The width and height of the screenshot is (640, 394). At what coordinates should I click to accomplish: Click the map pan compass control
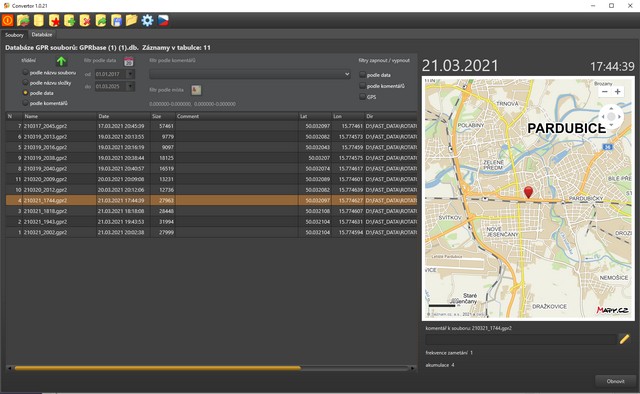[x=611, y=117]
